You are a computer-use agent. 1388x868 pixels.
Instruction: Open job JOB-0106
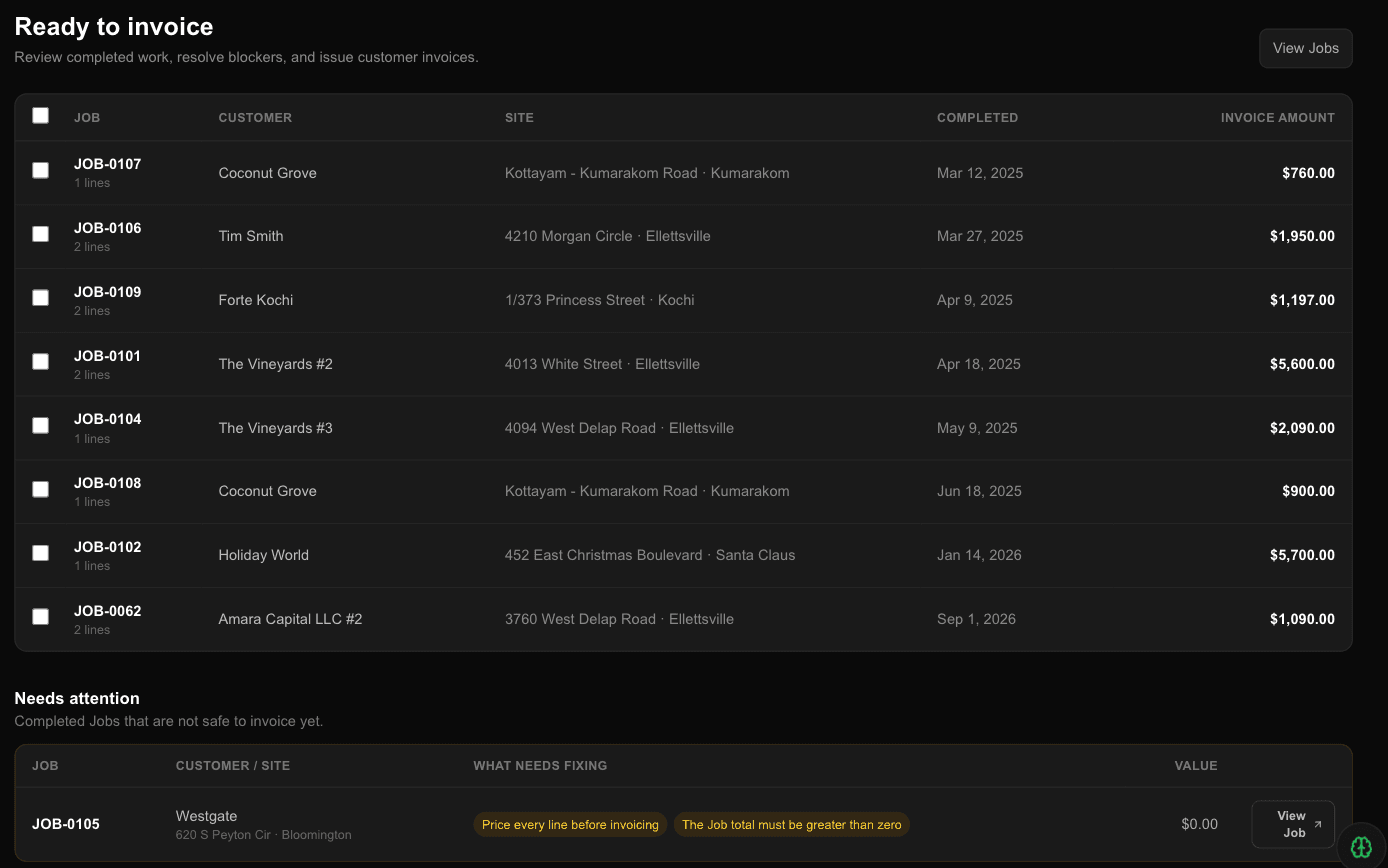click(107, 228)
